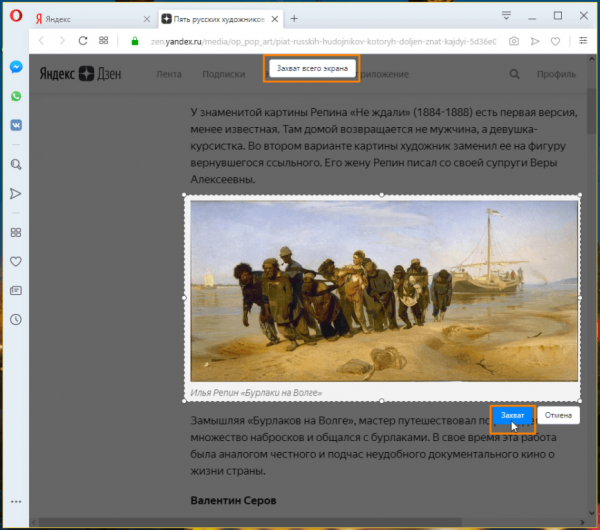
Task: Click the Валентин Серов heading
Action: pos(233,501)
